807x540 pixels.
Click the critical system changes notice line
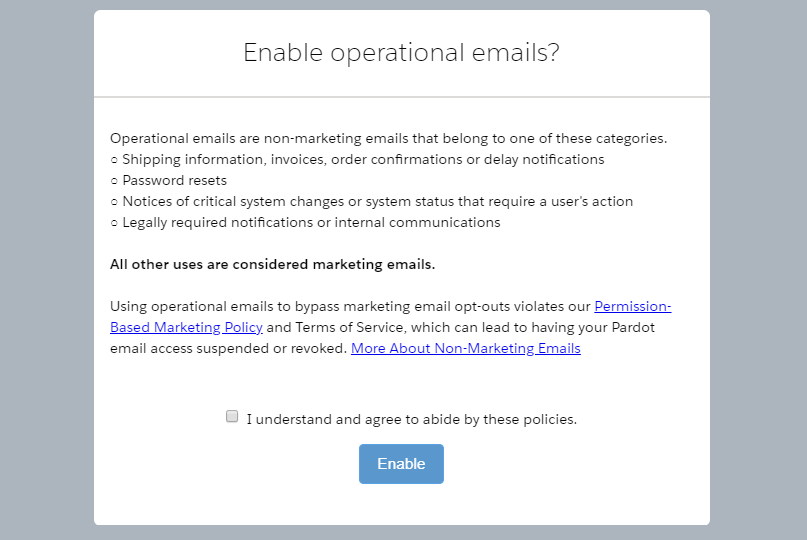[x=377, y=201]
